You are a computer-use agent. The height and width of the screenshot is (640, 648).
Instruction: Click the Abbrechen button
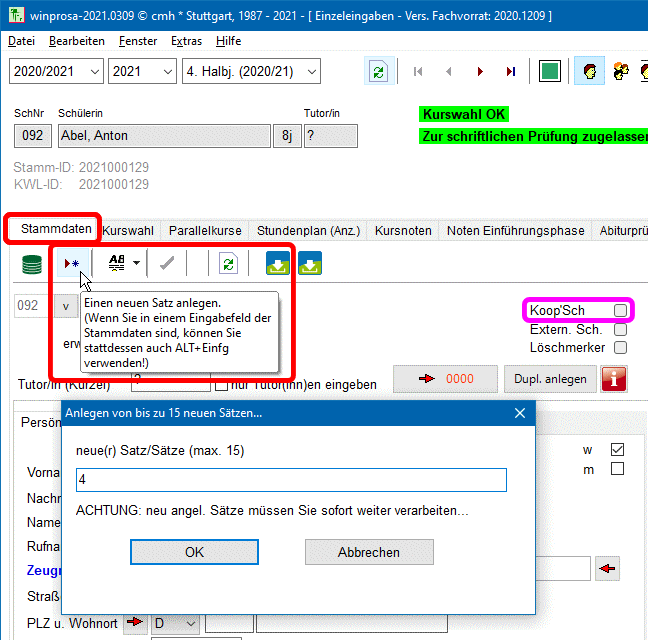[368, 552]
